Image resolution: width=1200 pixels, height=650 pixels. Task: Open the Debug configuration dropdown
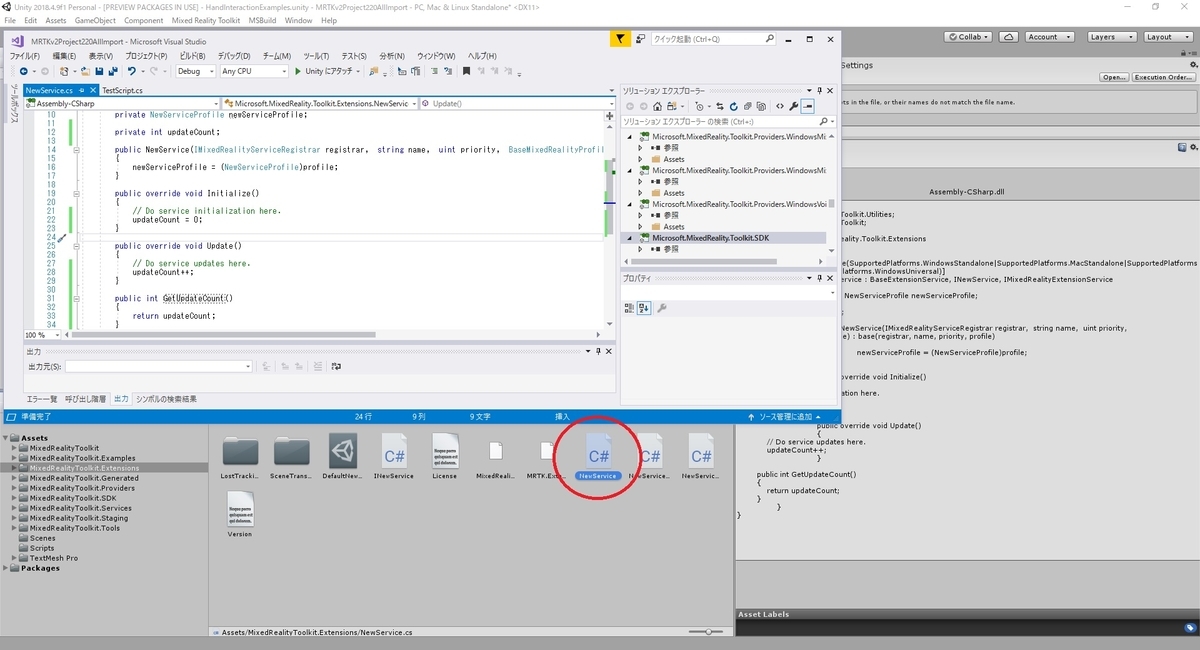pyautogui.click(x=196, y=71)
